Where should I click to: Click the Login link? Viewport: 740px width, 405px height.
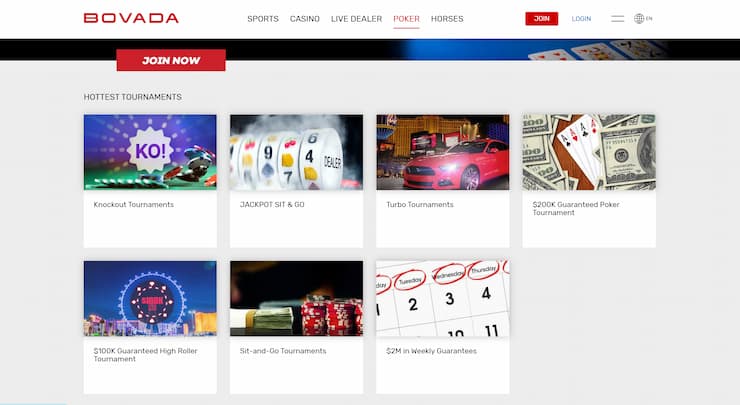click(581, 19)
